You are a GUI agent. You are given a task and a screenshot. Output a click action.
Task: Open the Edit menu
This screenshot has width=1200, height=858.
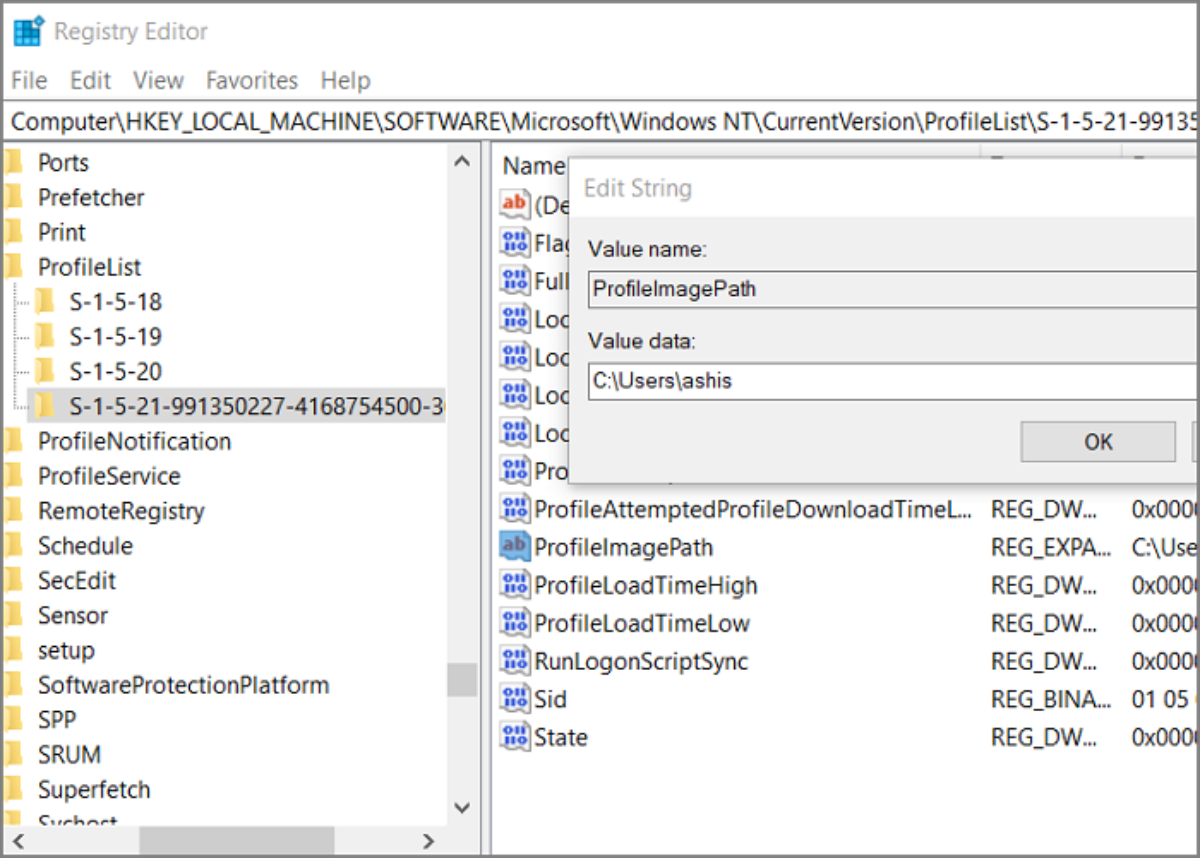click(x=90, y=80)
